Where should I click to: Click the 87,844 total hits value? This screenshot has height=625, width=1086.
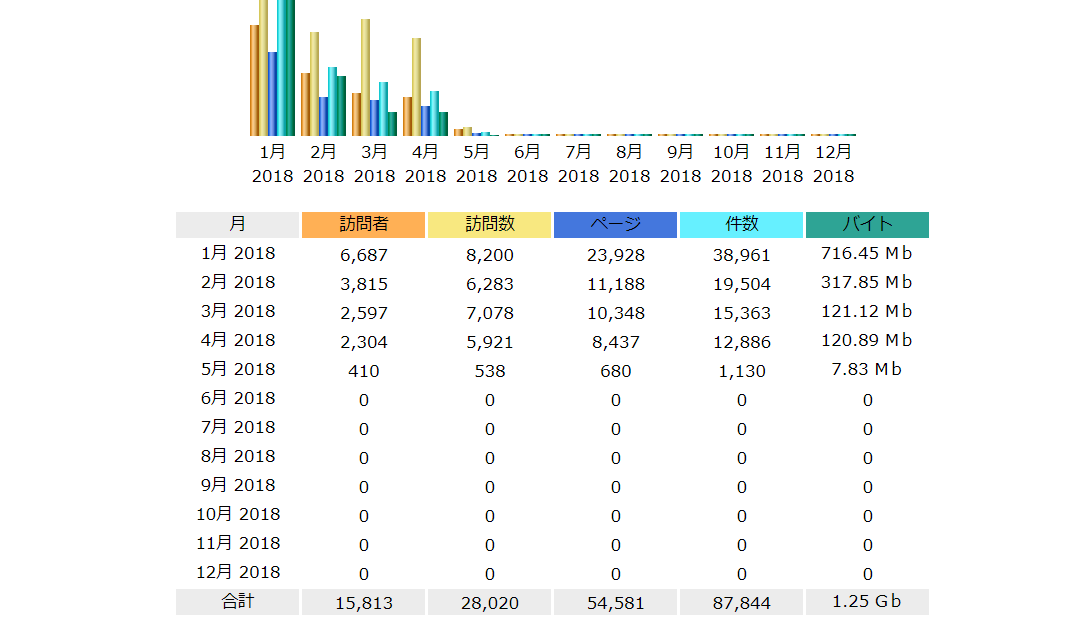pyautogui.click(x=741, y=603)
